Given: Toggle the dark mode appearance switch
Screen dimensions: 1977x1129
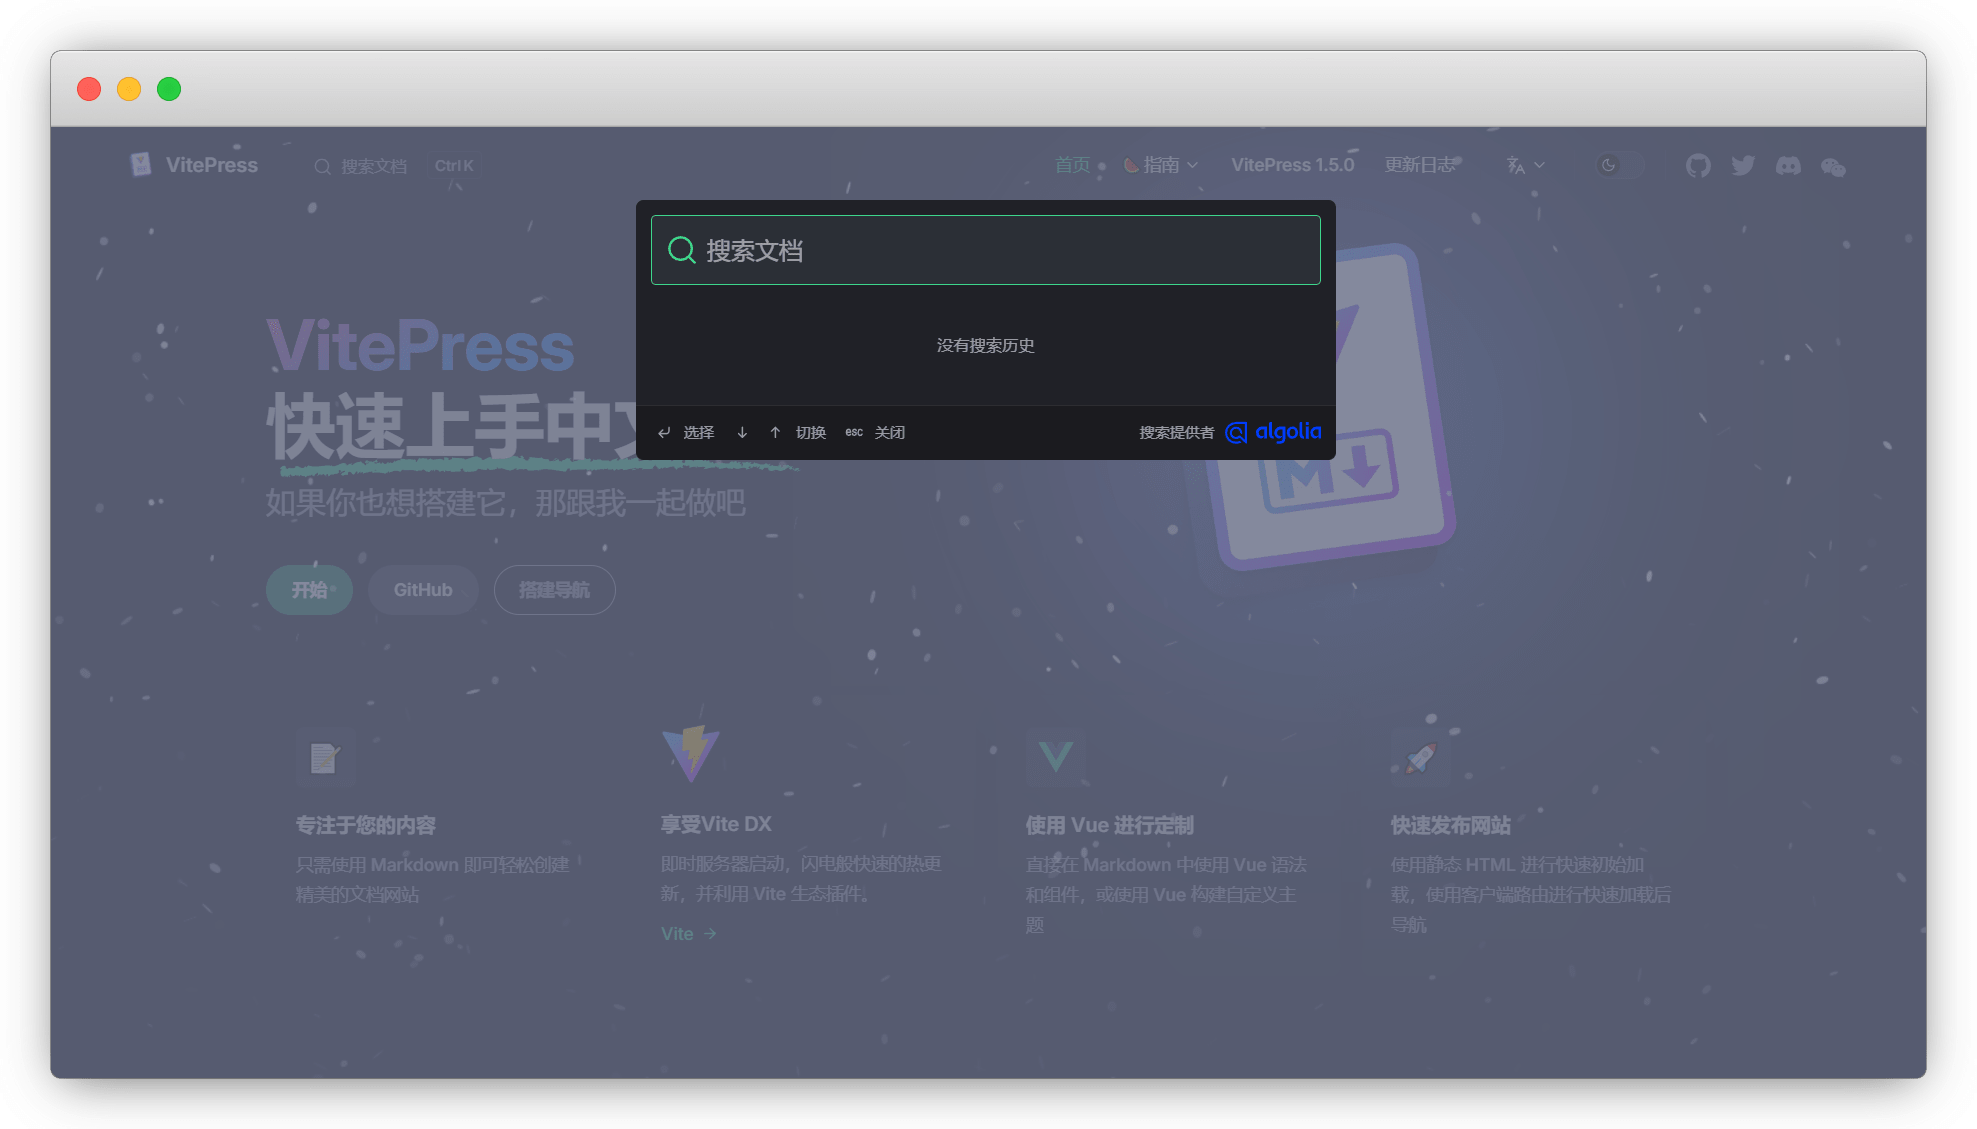Looking at the screenshot, I should pos(1619,165).
